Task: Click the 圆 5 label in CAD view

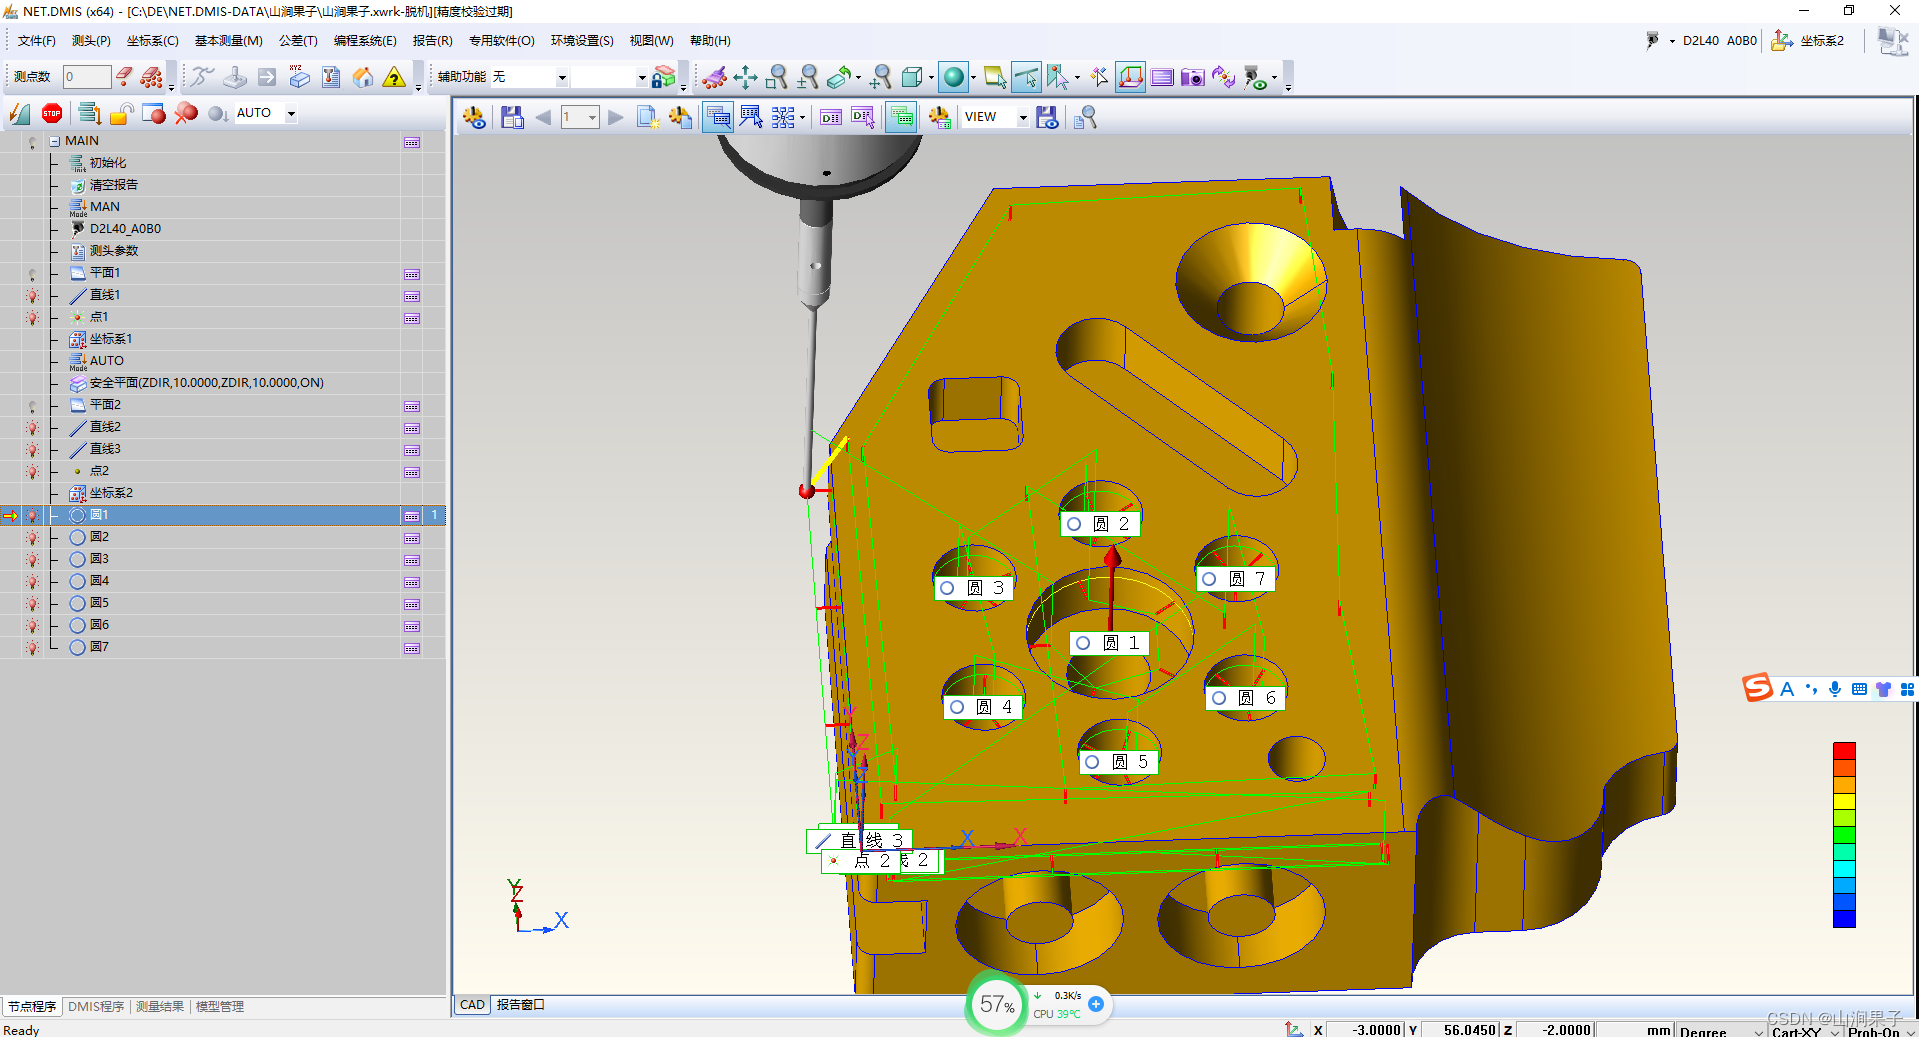Action: 1119,762
